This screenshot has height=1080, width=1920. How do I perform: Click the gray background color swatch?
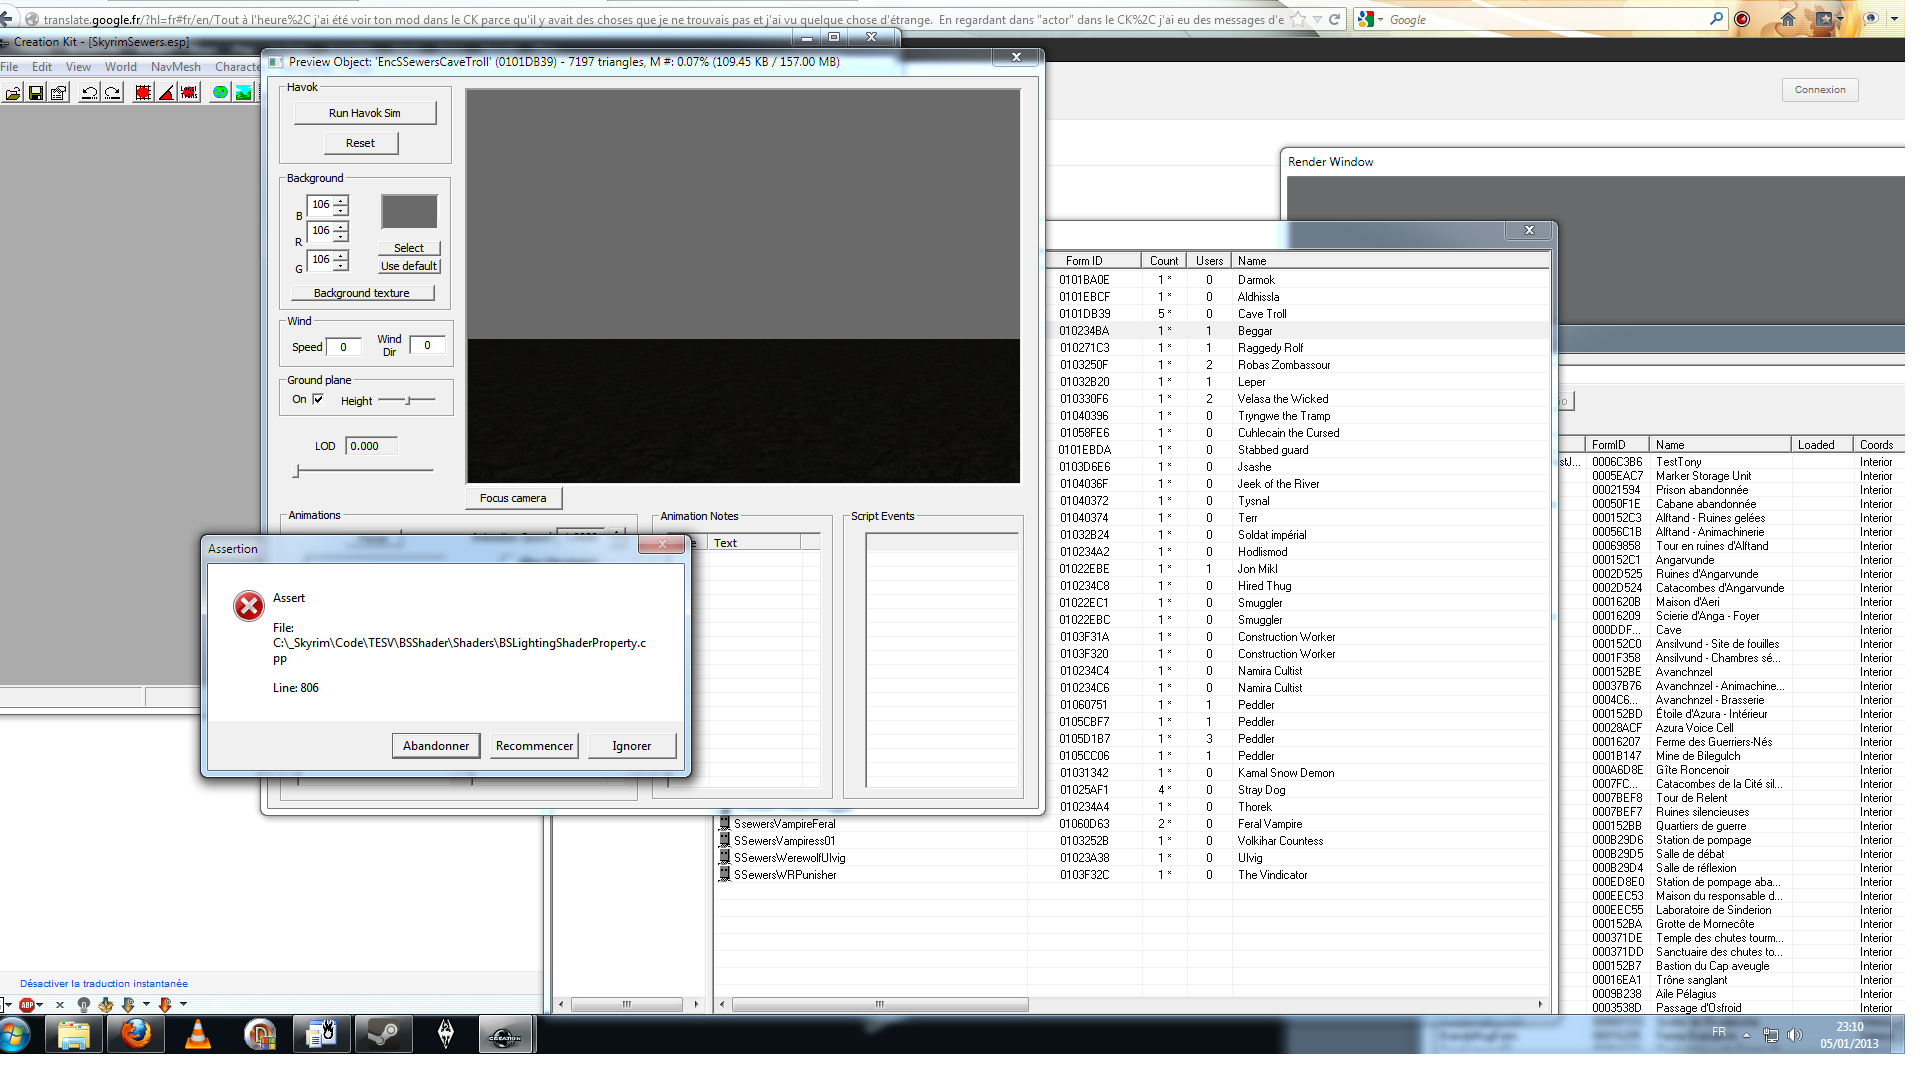point(409,212)
